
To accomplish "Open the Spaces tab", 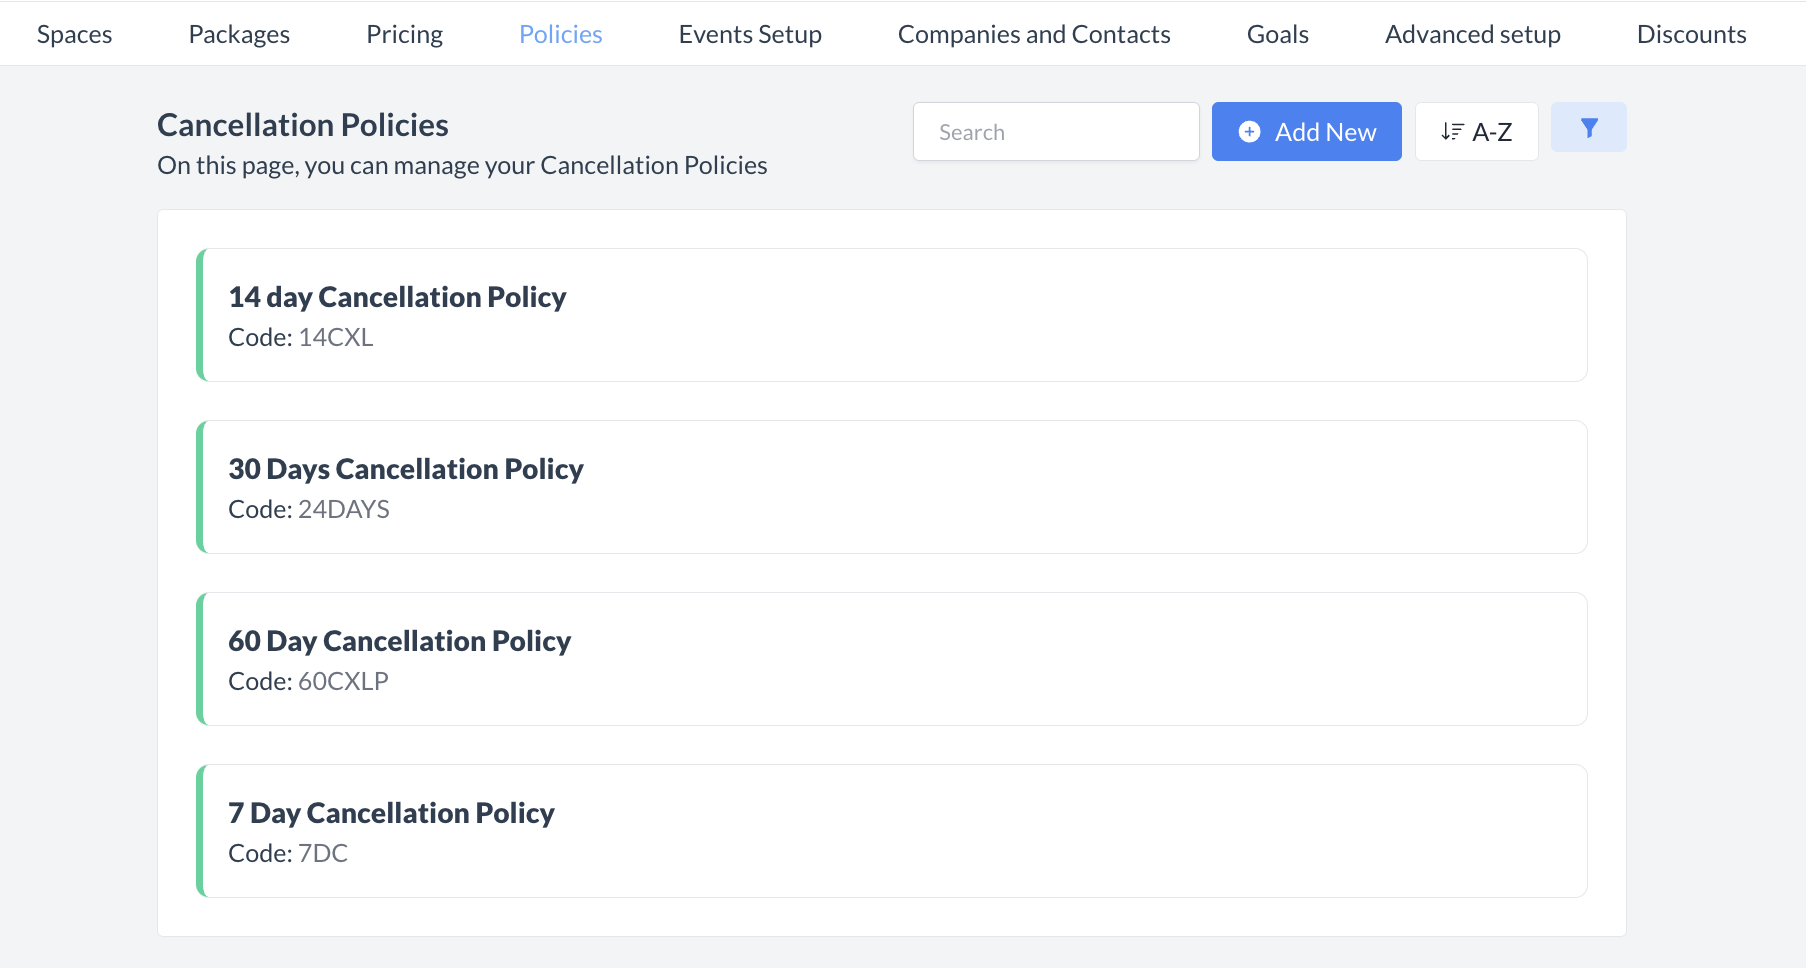I will coord(75,34).
